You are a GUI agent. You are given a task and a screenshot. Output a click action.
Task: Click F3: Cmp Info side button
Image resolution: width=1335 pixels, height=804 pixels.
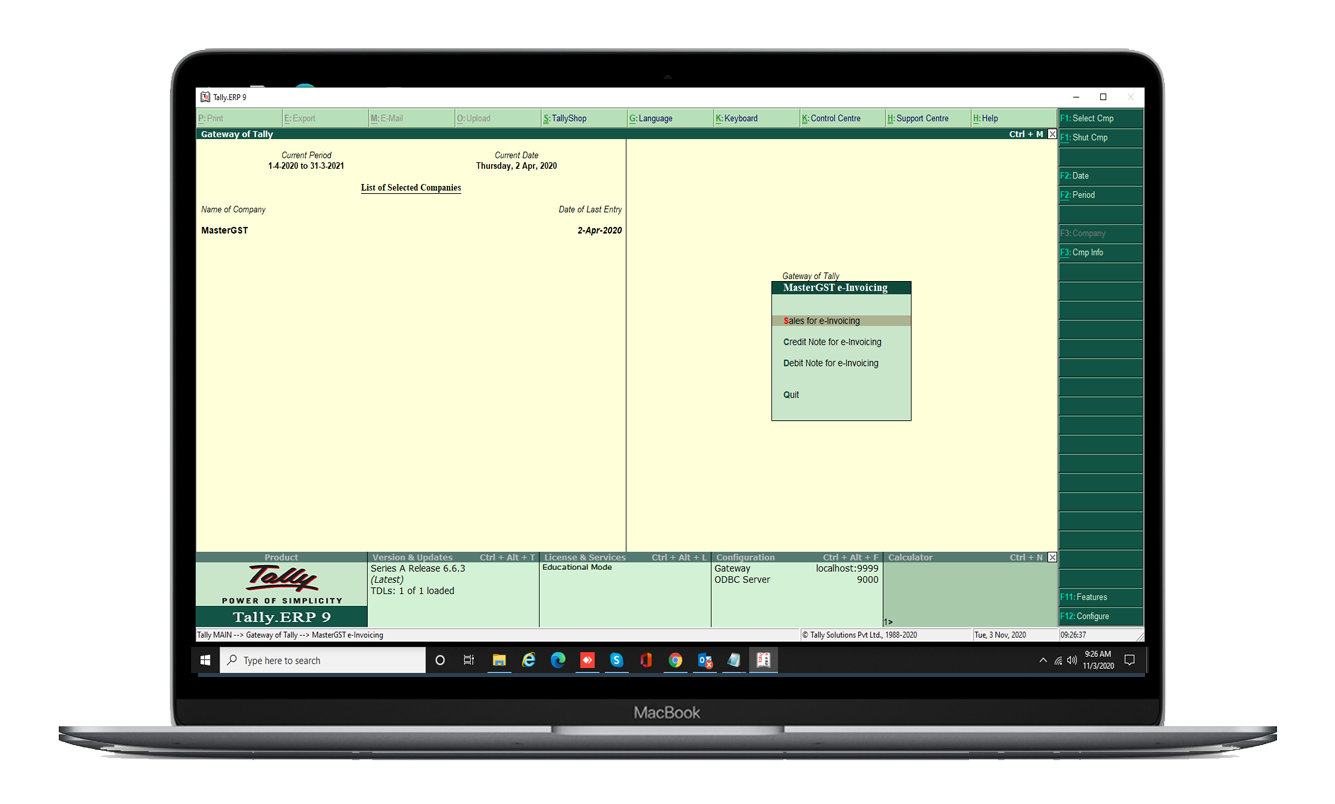point(1101,253)
